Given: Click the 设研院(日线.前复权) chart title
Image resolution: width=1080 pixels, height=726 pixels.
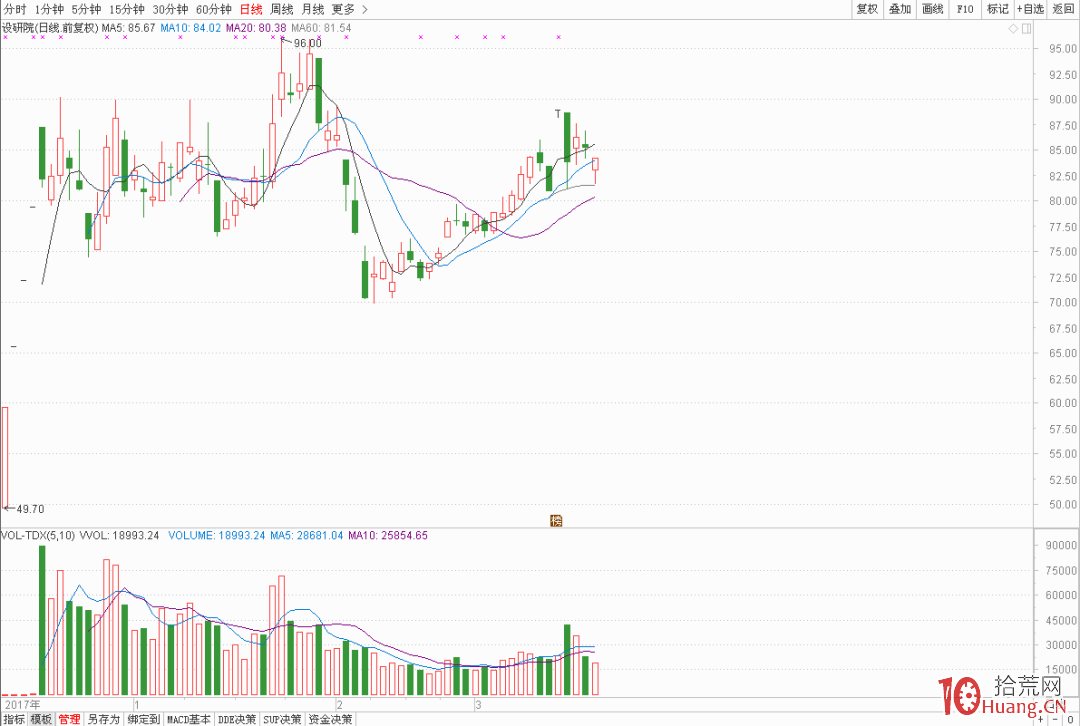Looking at the screenshot, I should (x=51, y=28).
